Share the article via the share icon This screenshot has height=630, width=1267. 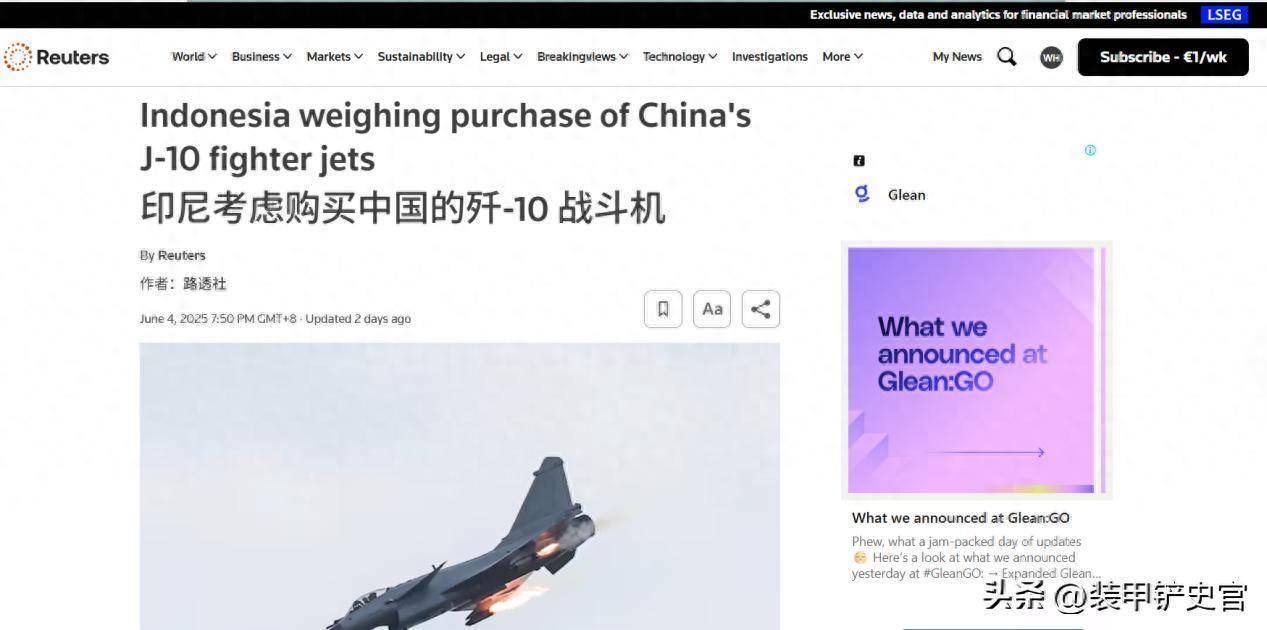coord(761,309)
